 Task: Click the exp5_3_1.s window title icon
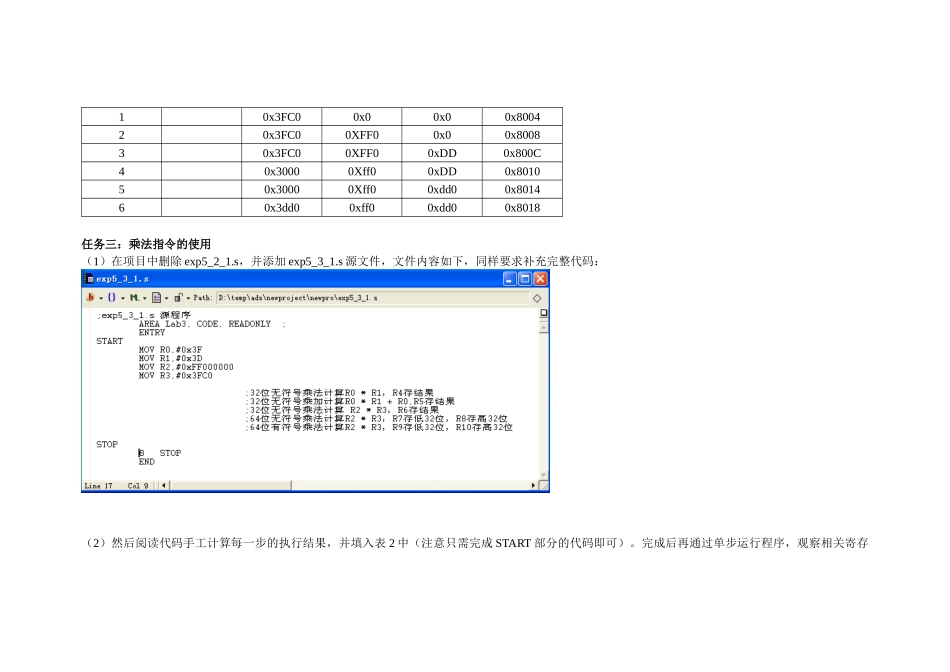88,279
